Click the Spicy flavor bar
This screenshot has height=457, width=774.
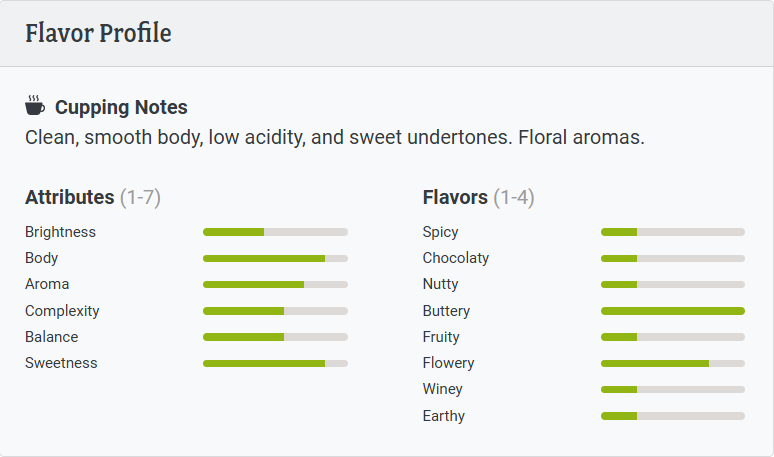672,232
